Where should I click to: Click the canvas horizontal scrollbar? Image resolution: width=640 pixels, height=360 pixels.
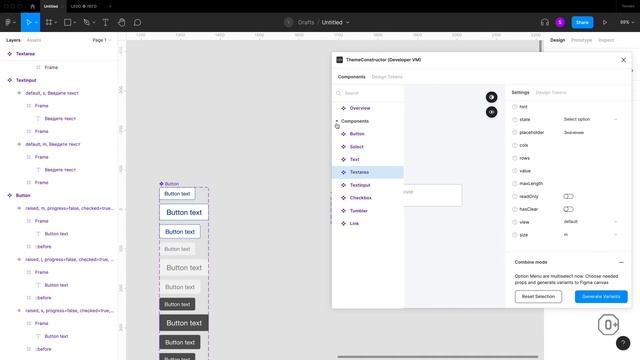[438, 357]
